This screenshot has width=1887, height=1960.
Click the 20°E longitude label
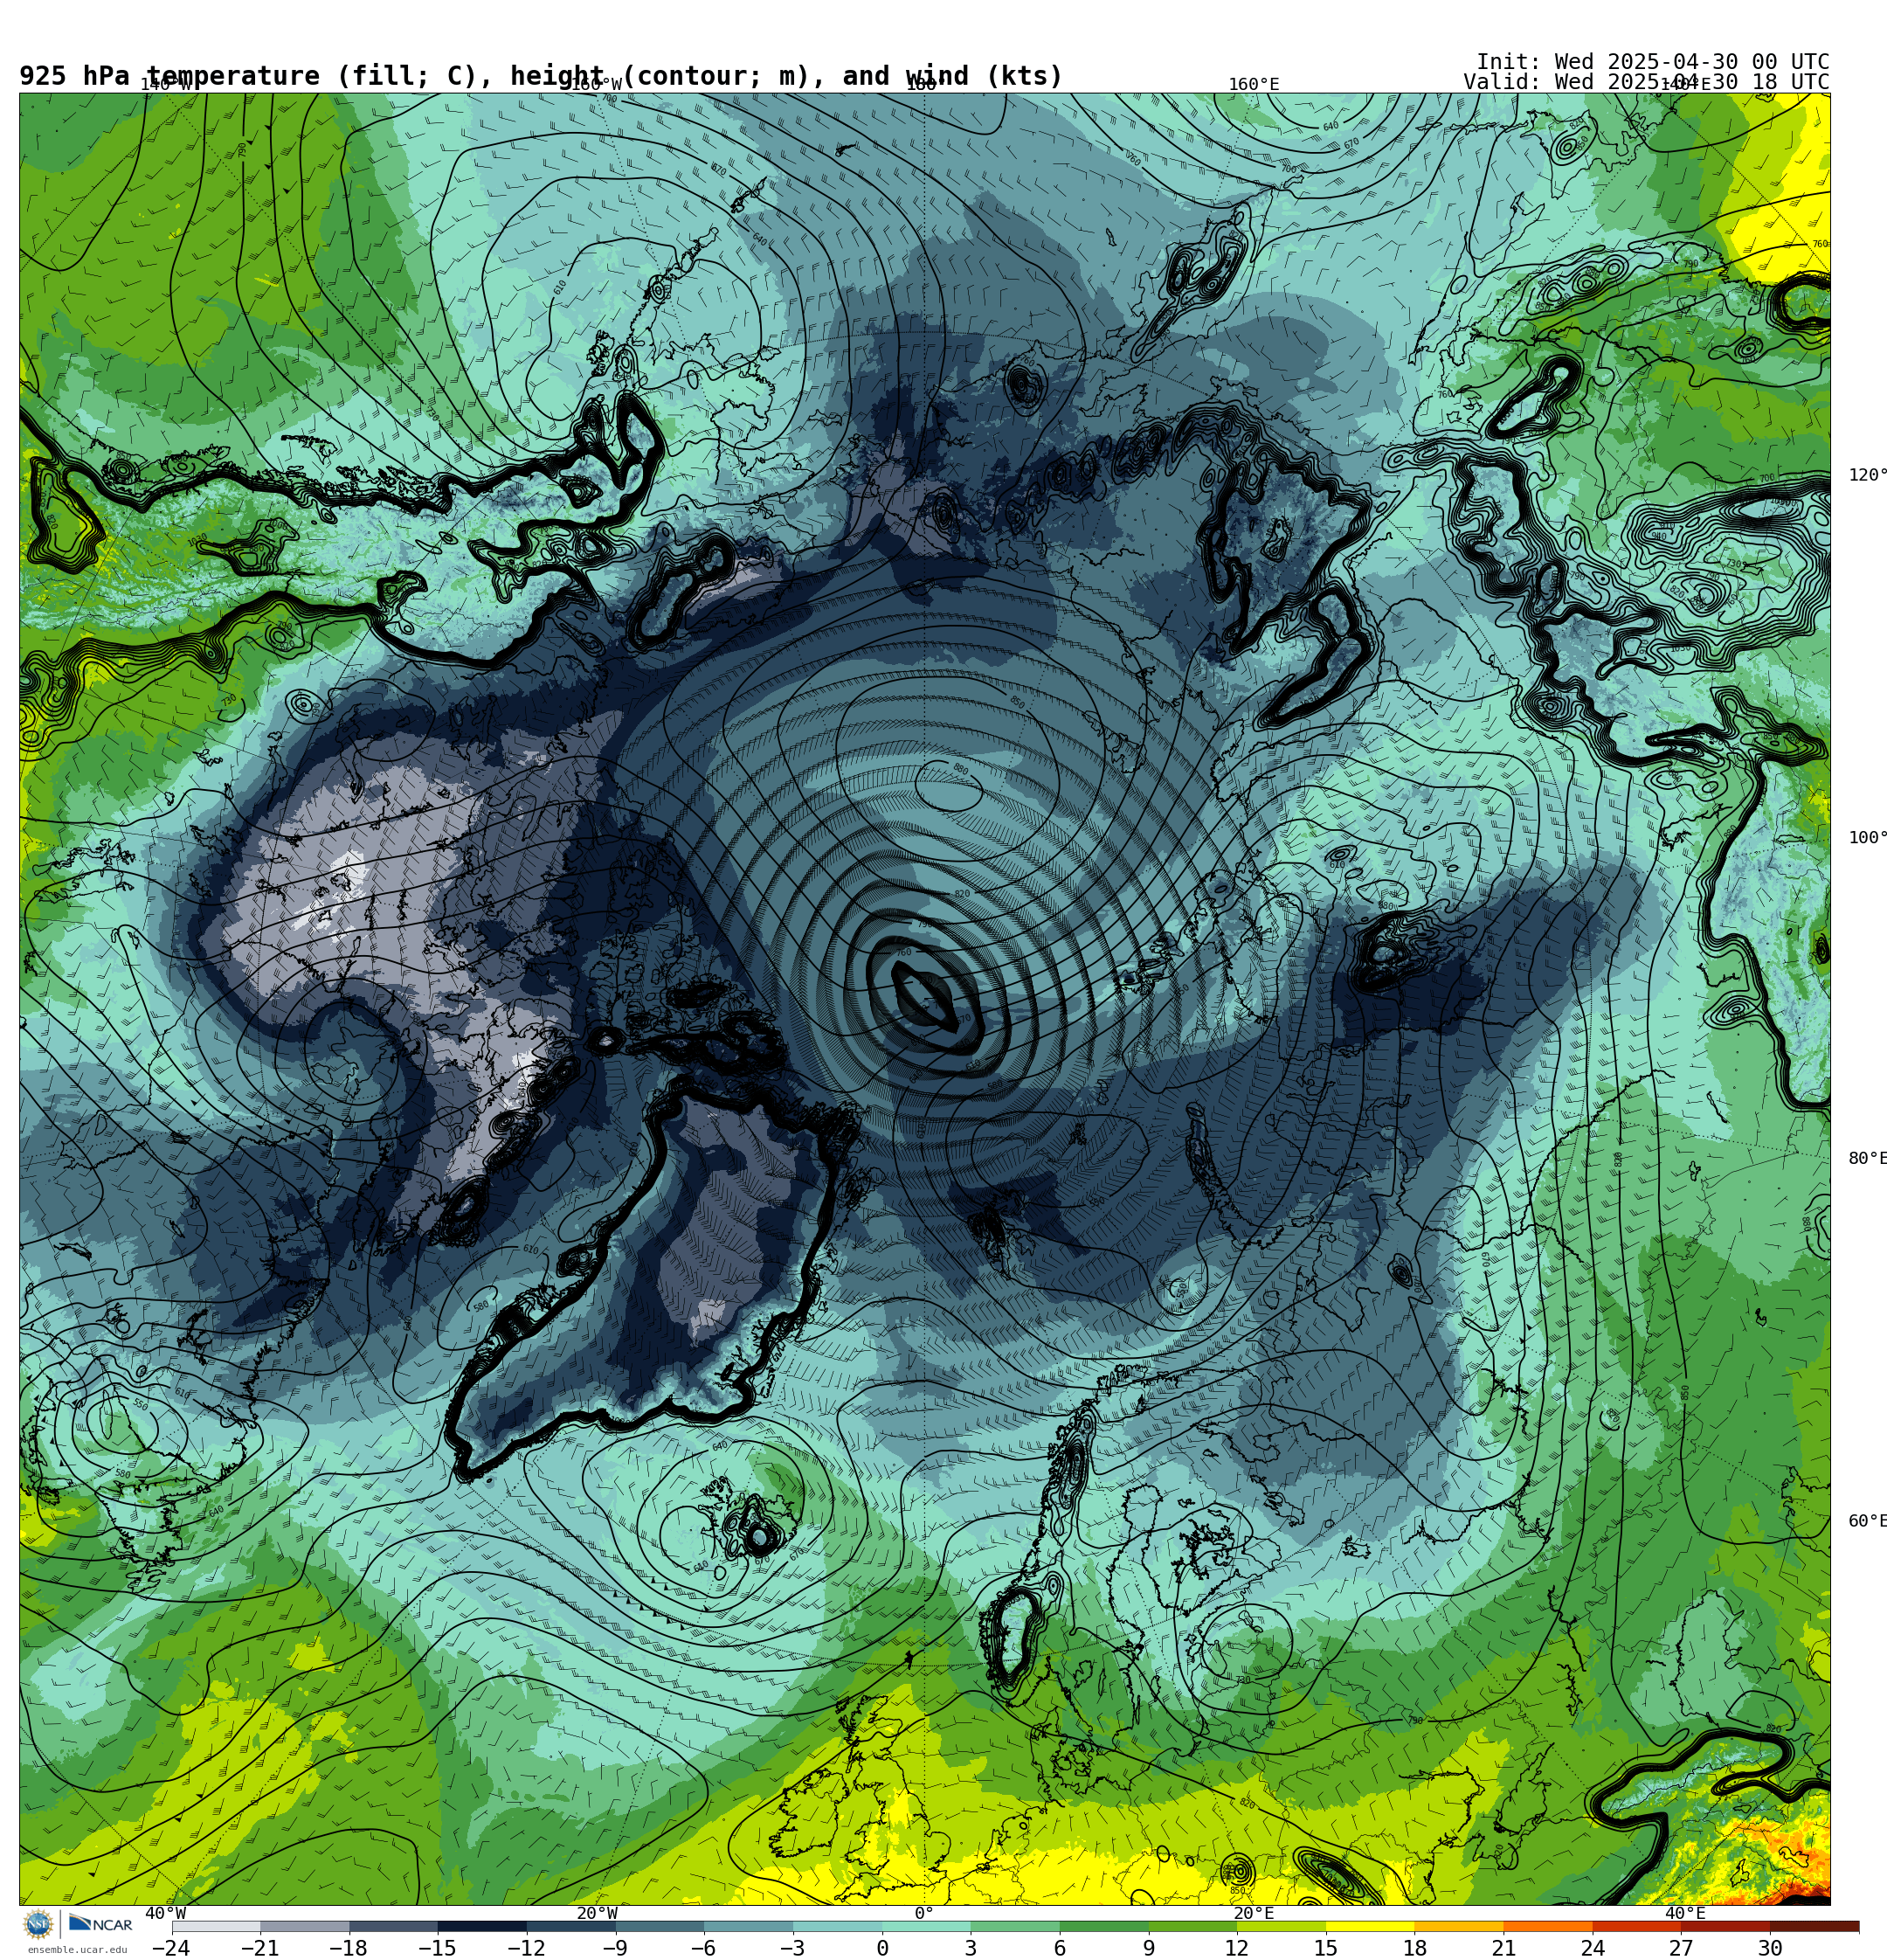[x=1254, y=1913]
